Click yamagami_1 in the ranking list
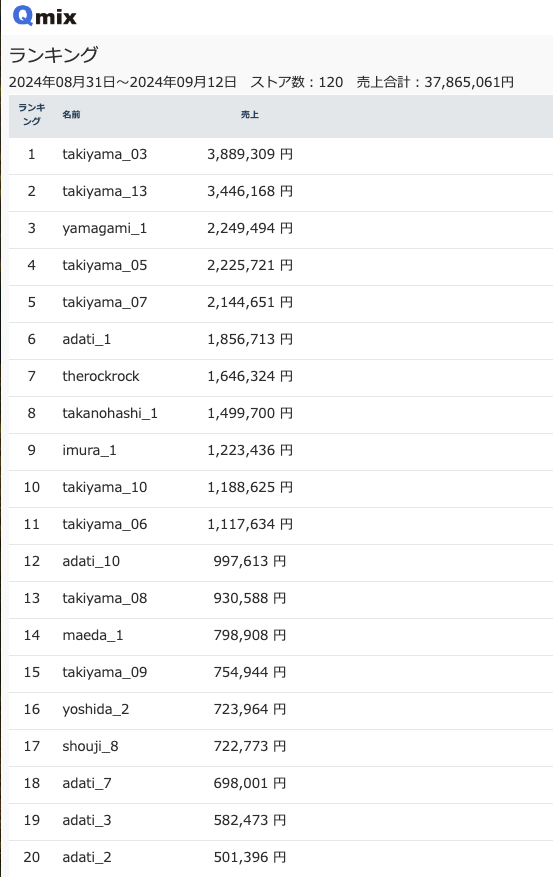Viewport: 553px width, 877px height. [x=105, y=228]
